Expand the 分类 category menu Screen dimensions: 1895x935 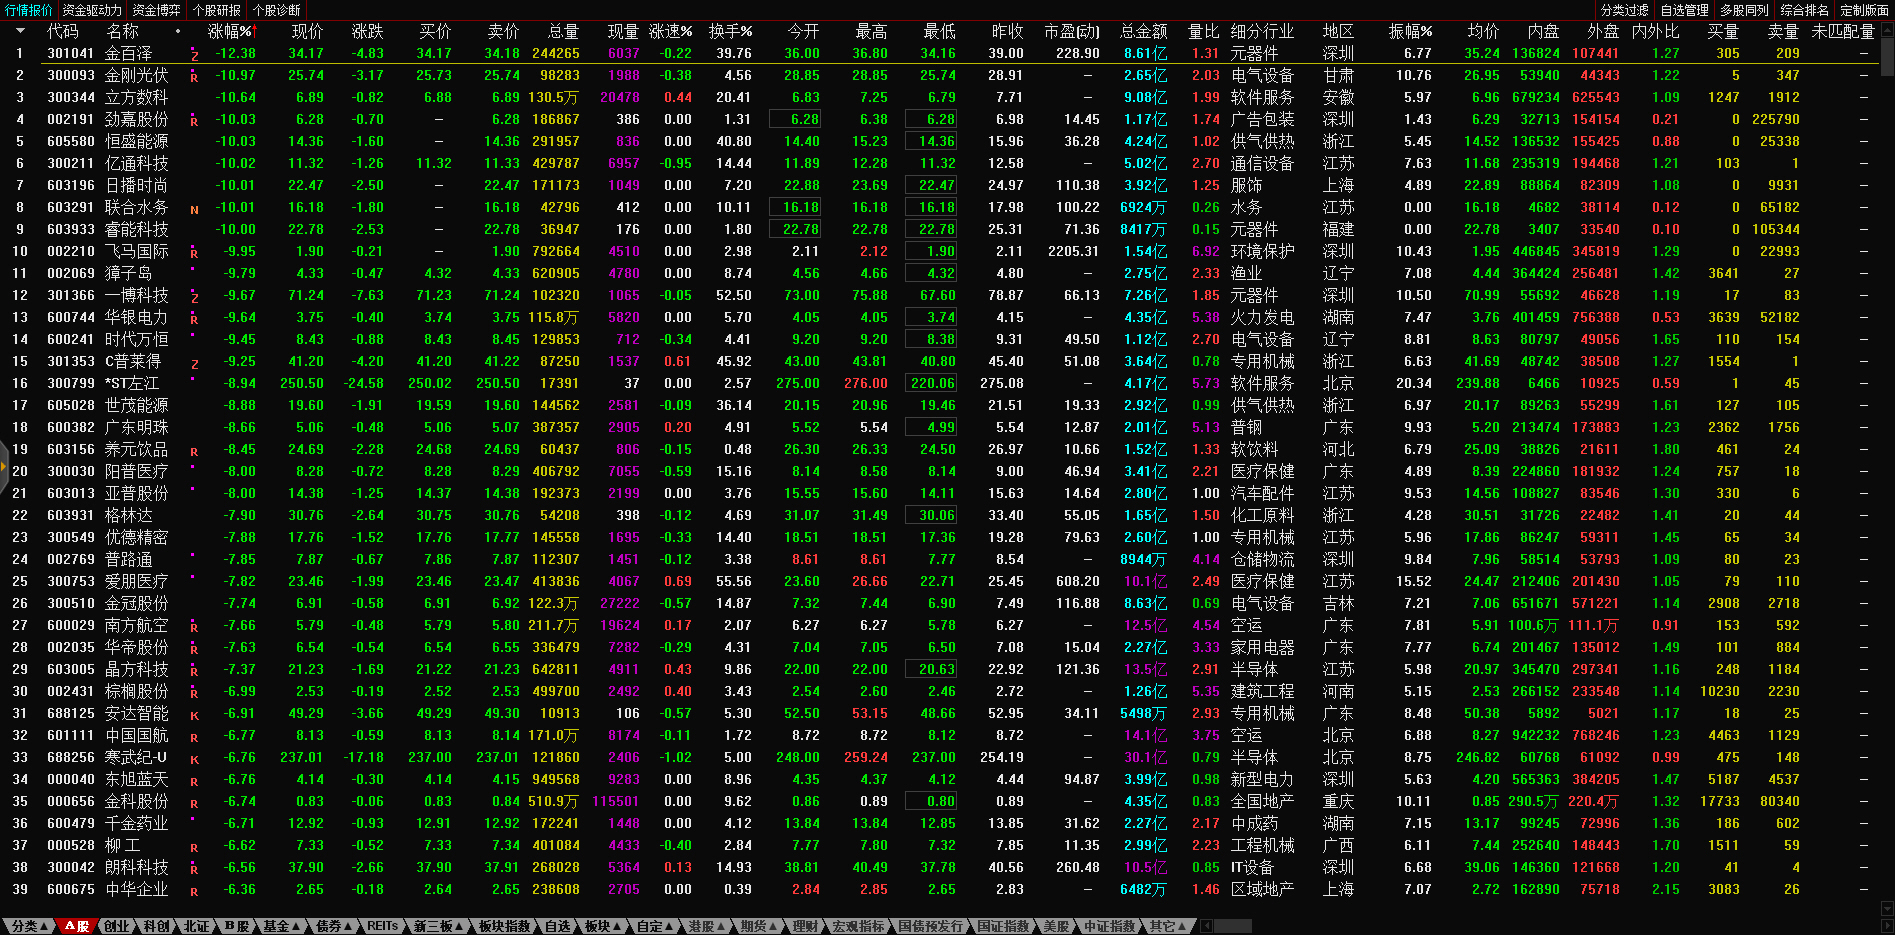click(29, 926)
